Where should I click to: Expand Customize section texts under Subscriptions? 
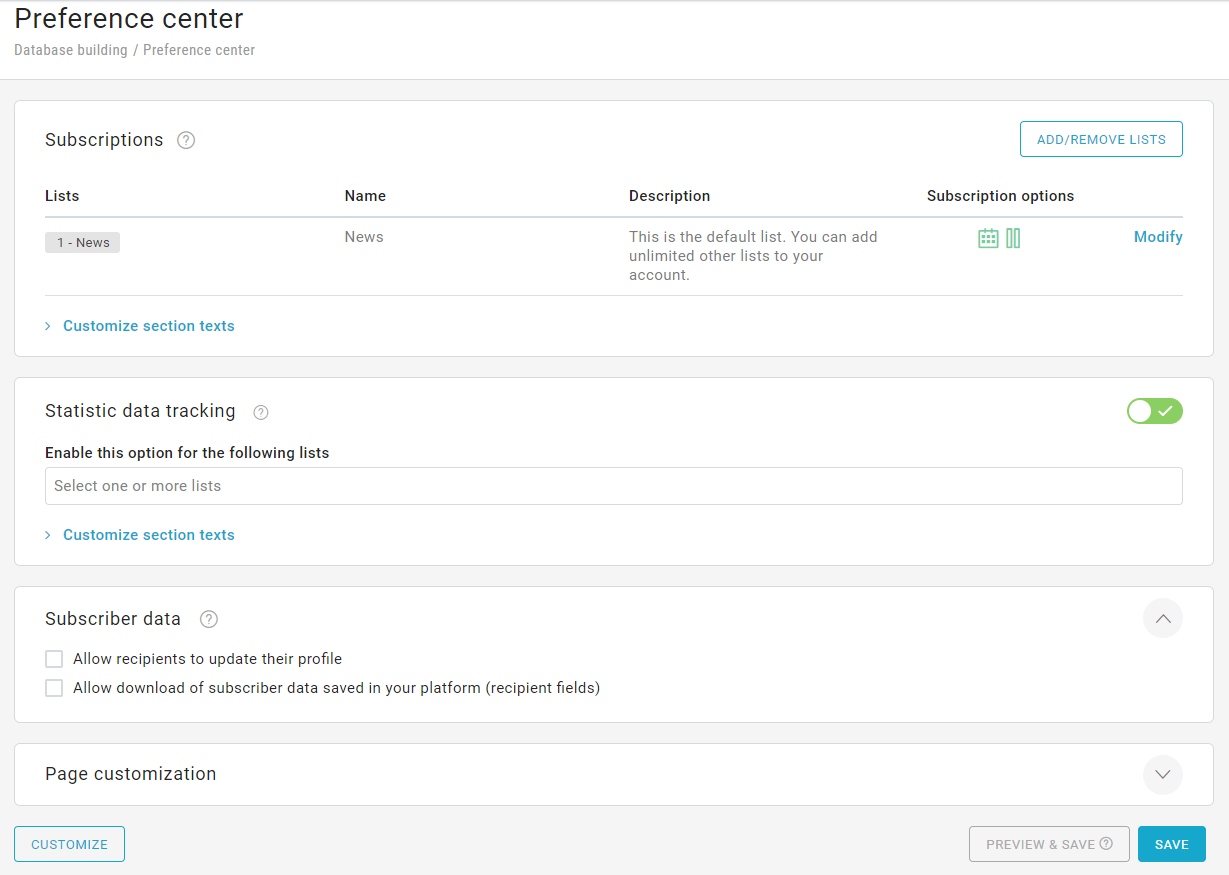pos(148,326)
